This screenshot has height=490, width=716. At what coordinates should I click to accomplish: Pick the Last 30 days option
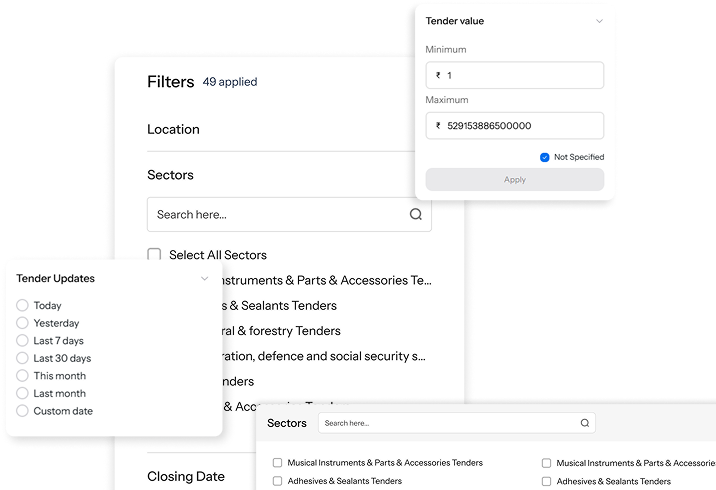click(23, 358)
